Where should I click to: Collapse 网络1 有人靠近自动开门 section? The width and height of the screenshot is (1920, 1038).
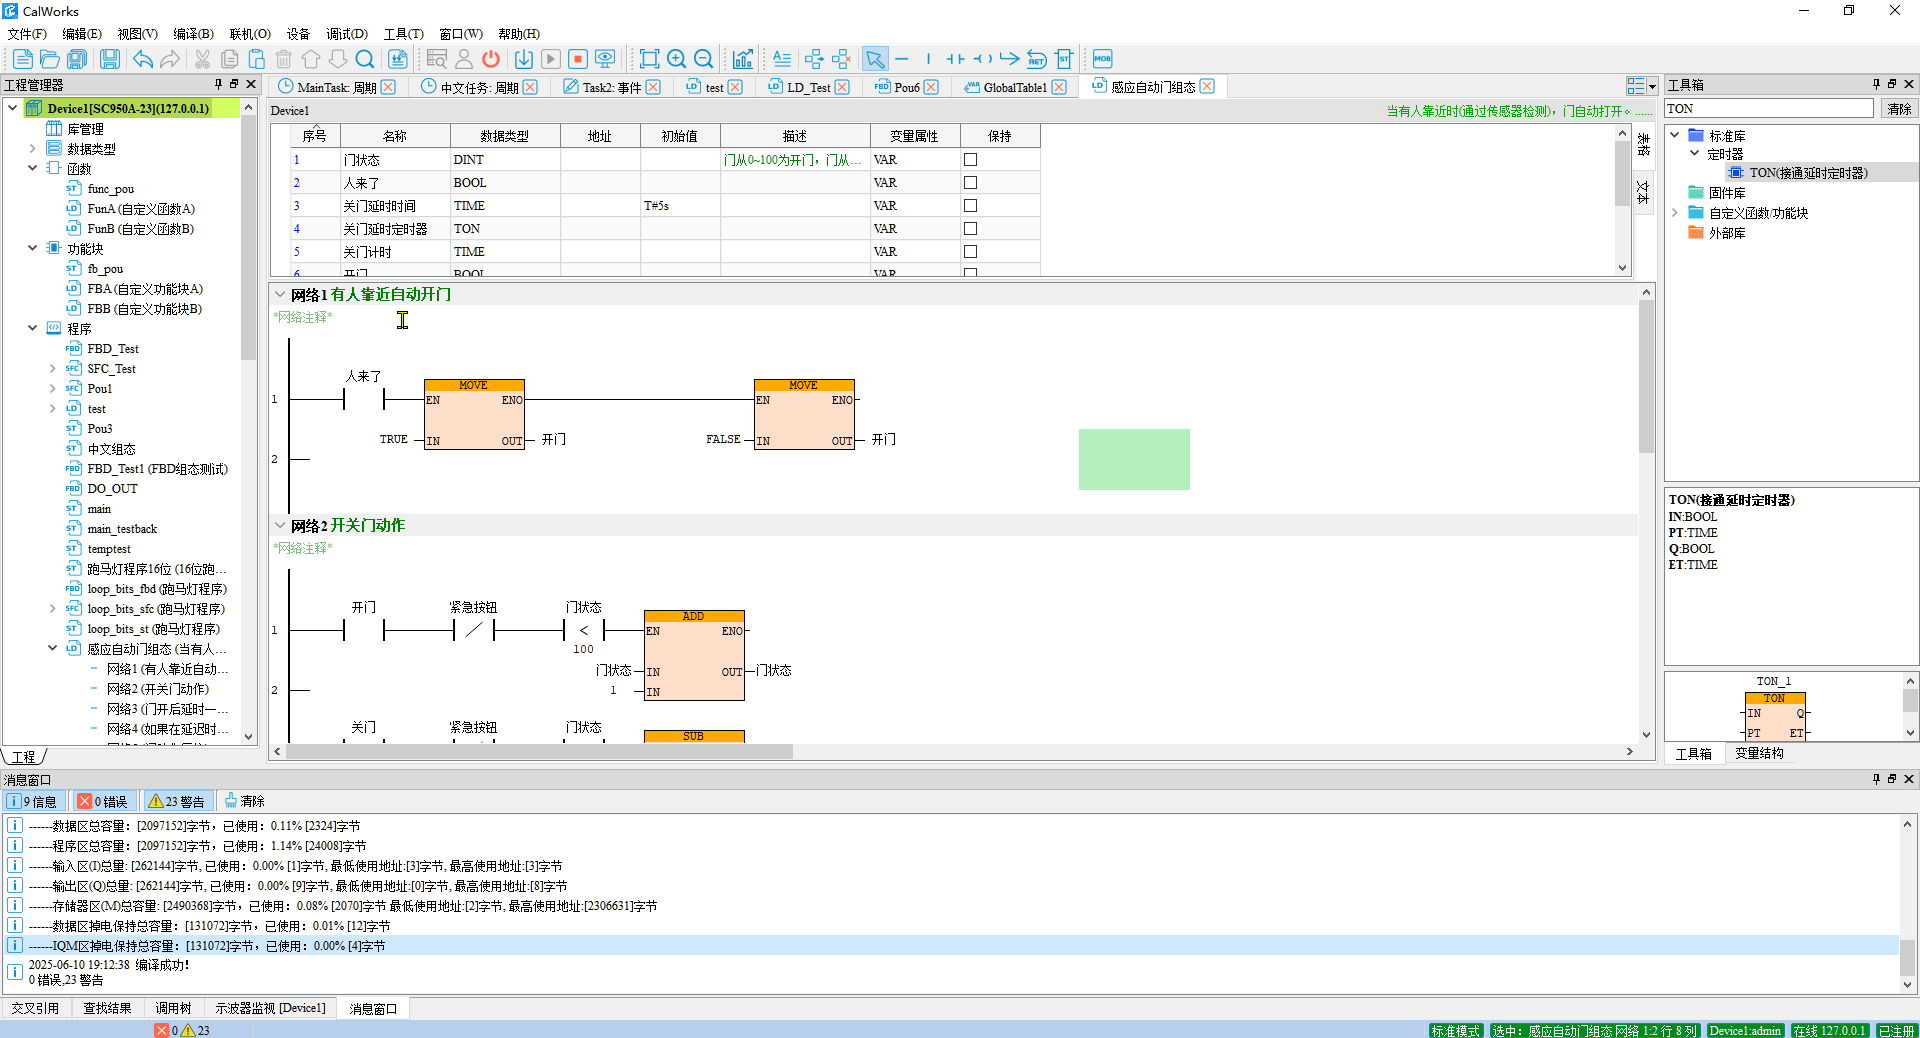coord(280,295)
